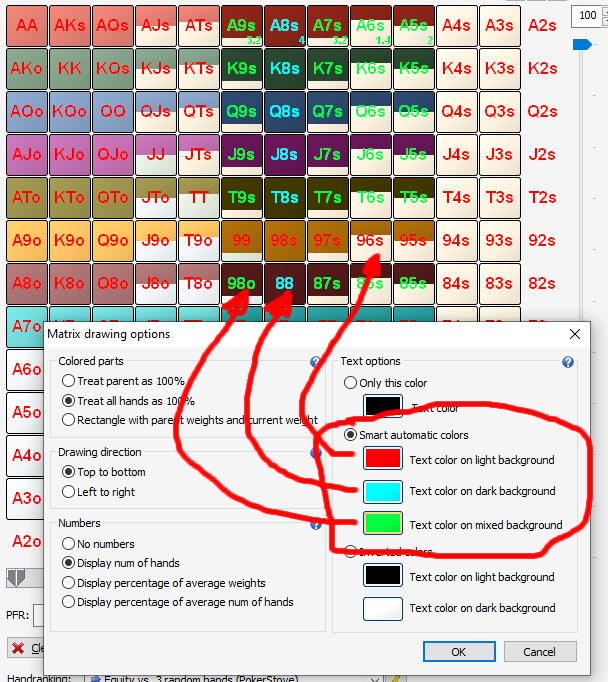Click the grey slider thumb above PFR

pos(17,578)
